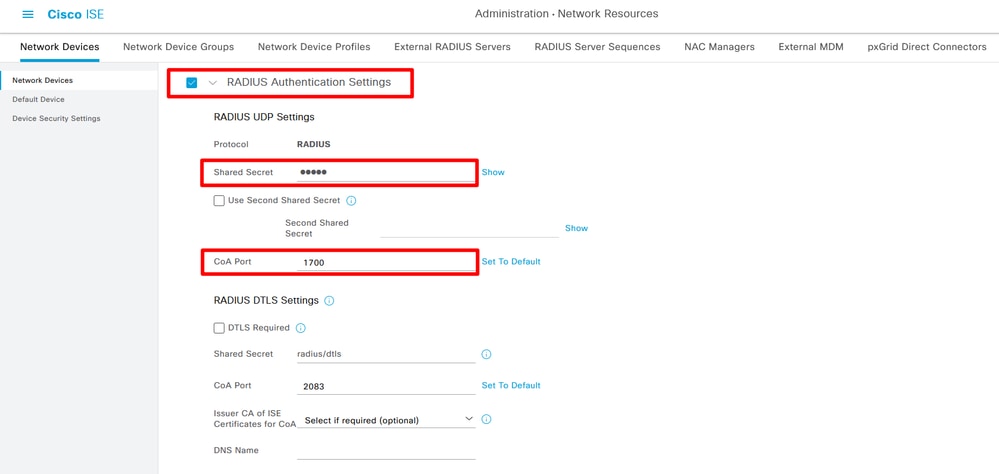Screen dimensions: 999x474
Task: Click the CoA Port field showing 1700
Action: (x=386, y=262)
